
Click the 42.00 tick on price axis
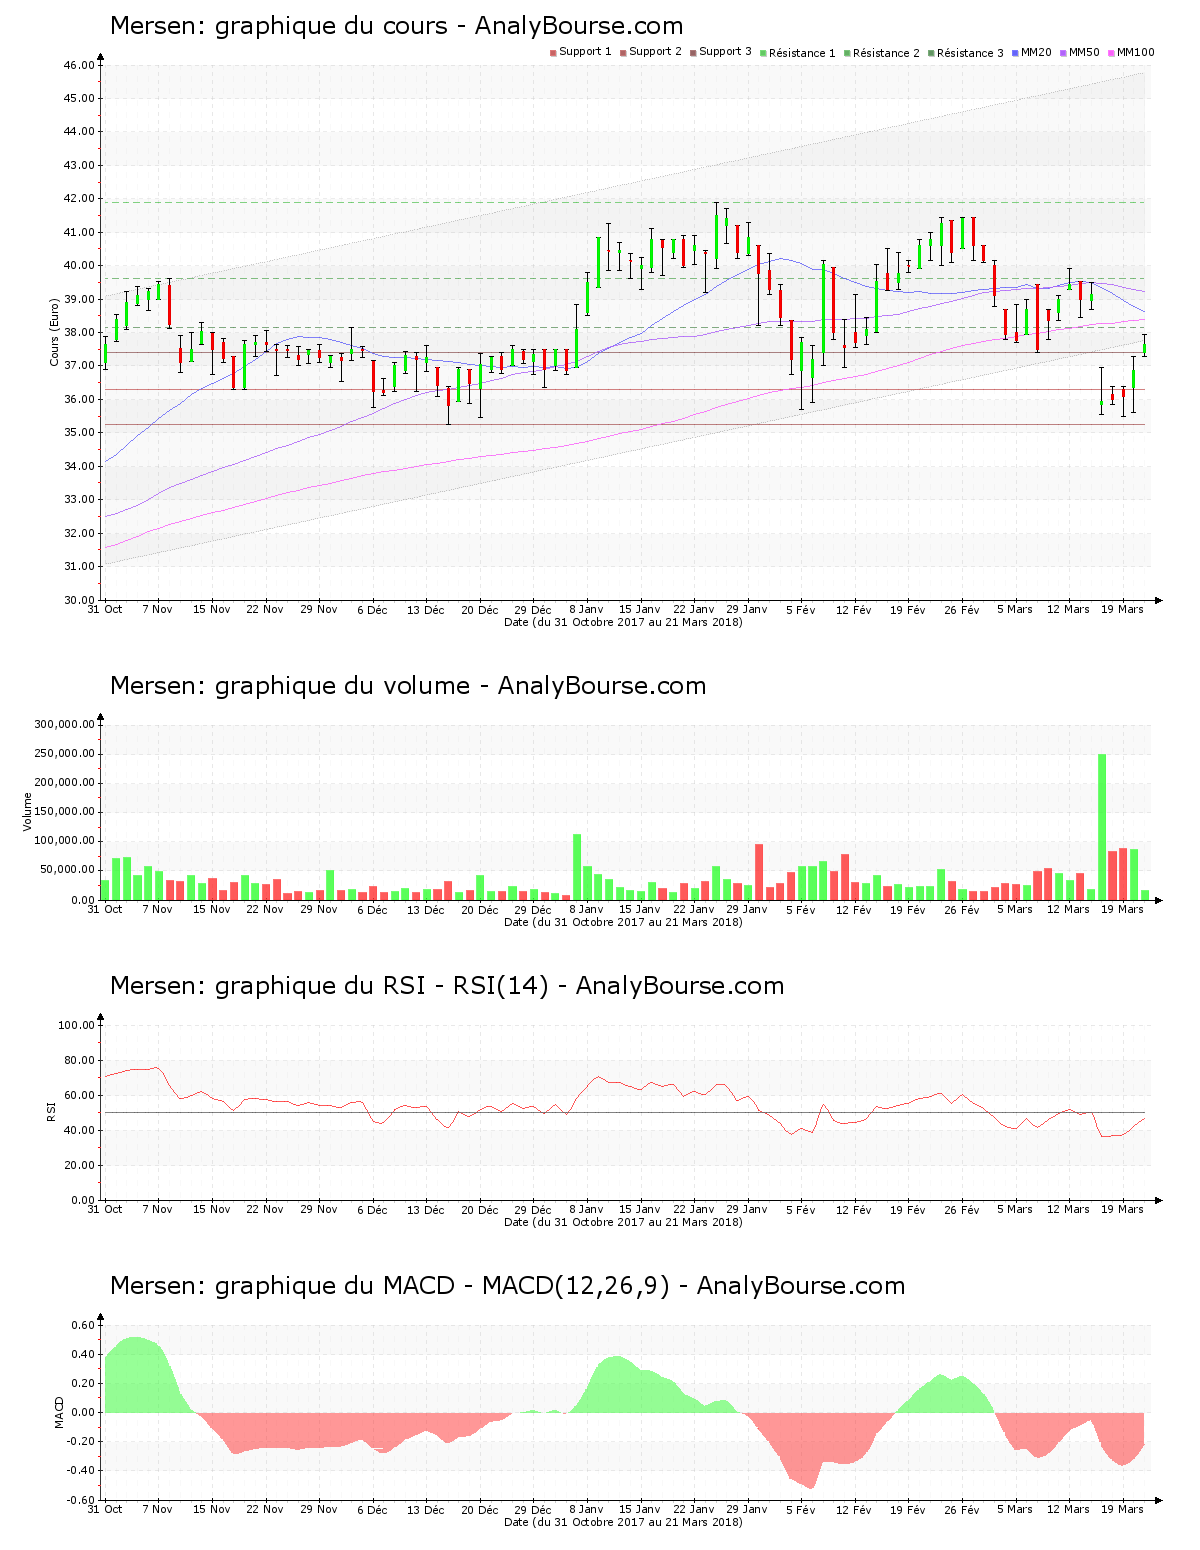pyautogui.click(x=80, y=199)
